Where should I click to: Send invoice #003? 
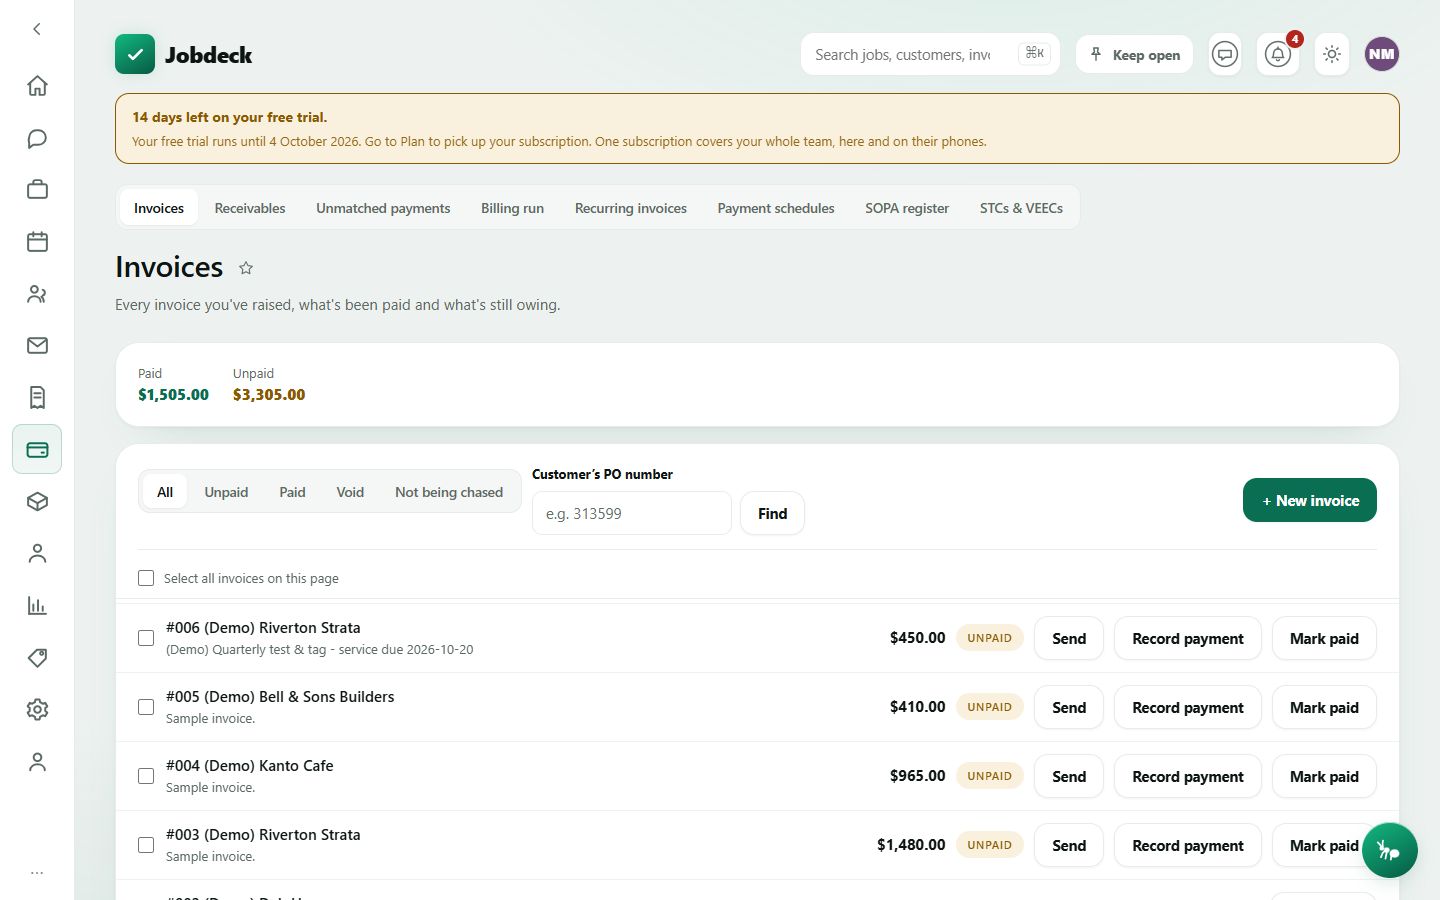1069,845
